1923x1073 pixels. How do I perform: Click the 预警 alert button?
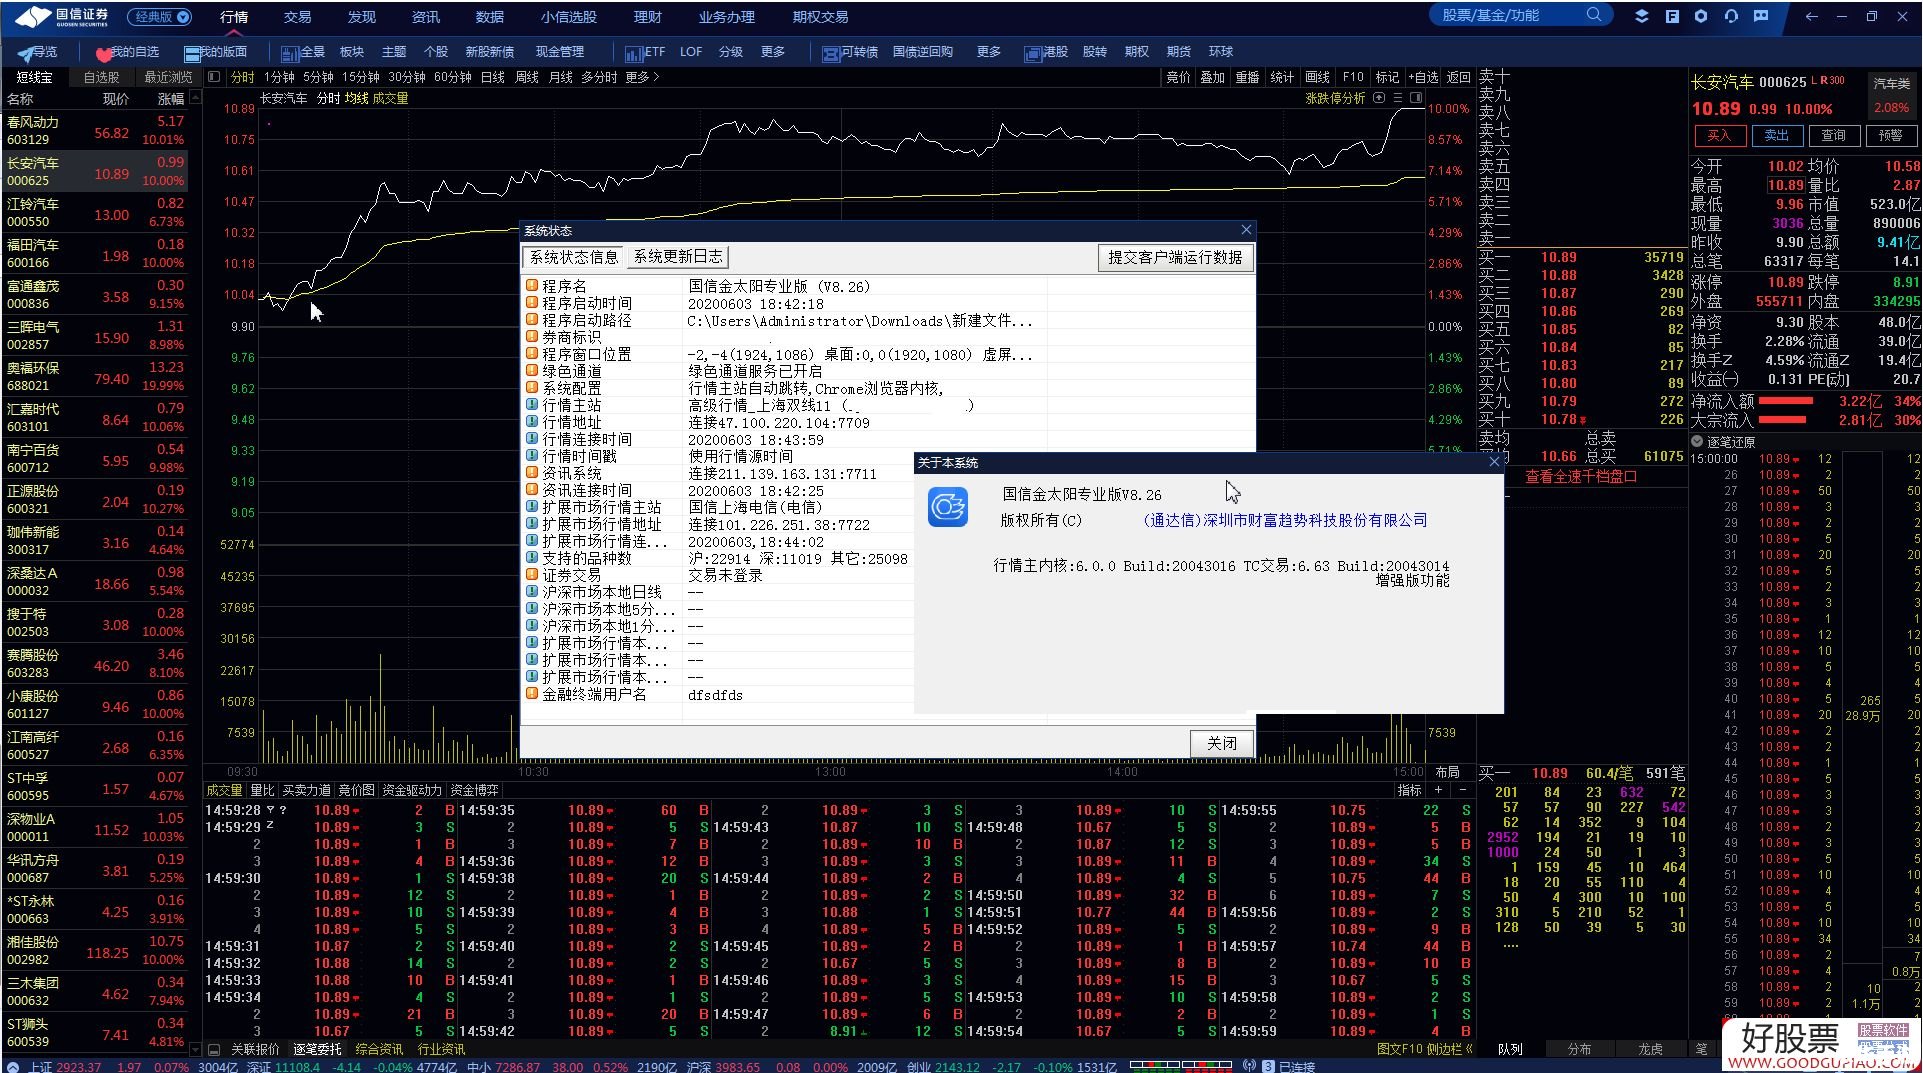(x=1891, y=135)
